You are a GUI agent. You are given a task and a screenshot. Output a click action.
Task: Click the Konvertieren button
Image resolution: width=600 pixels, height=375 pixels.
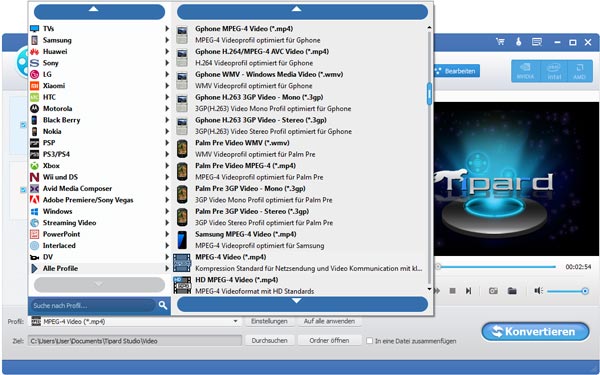point(535,332)
